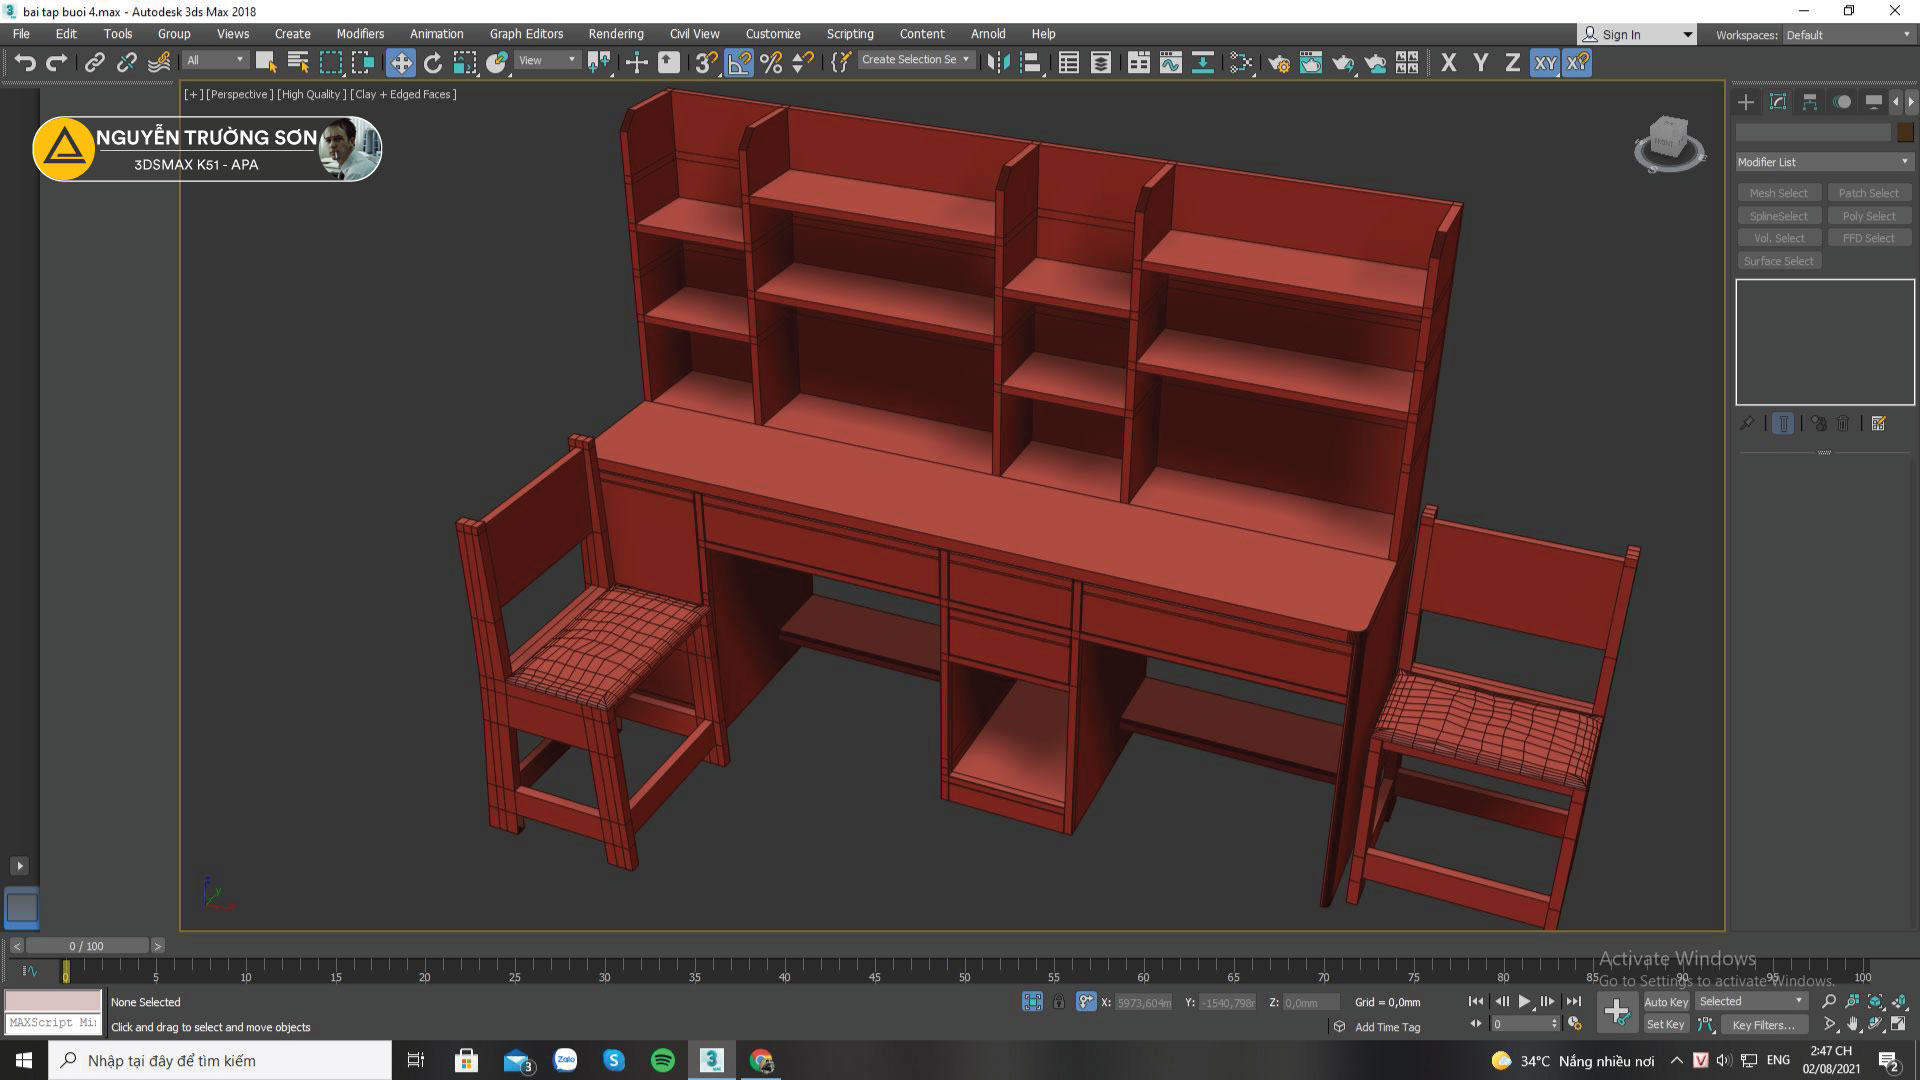1920x1080 pixels.
Task: Click the Poly Select button
Action: pyautogui.click(x=1868, y=216)
